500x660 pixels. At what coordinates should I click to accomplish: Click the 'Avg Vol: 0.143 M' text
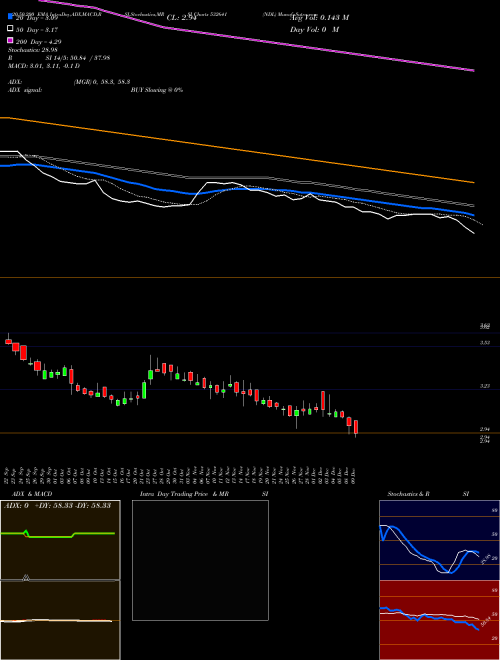click(x=319, y=18)
